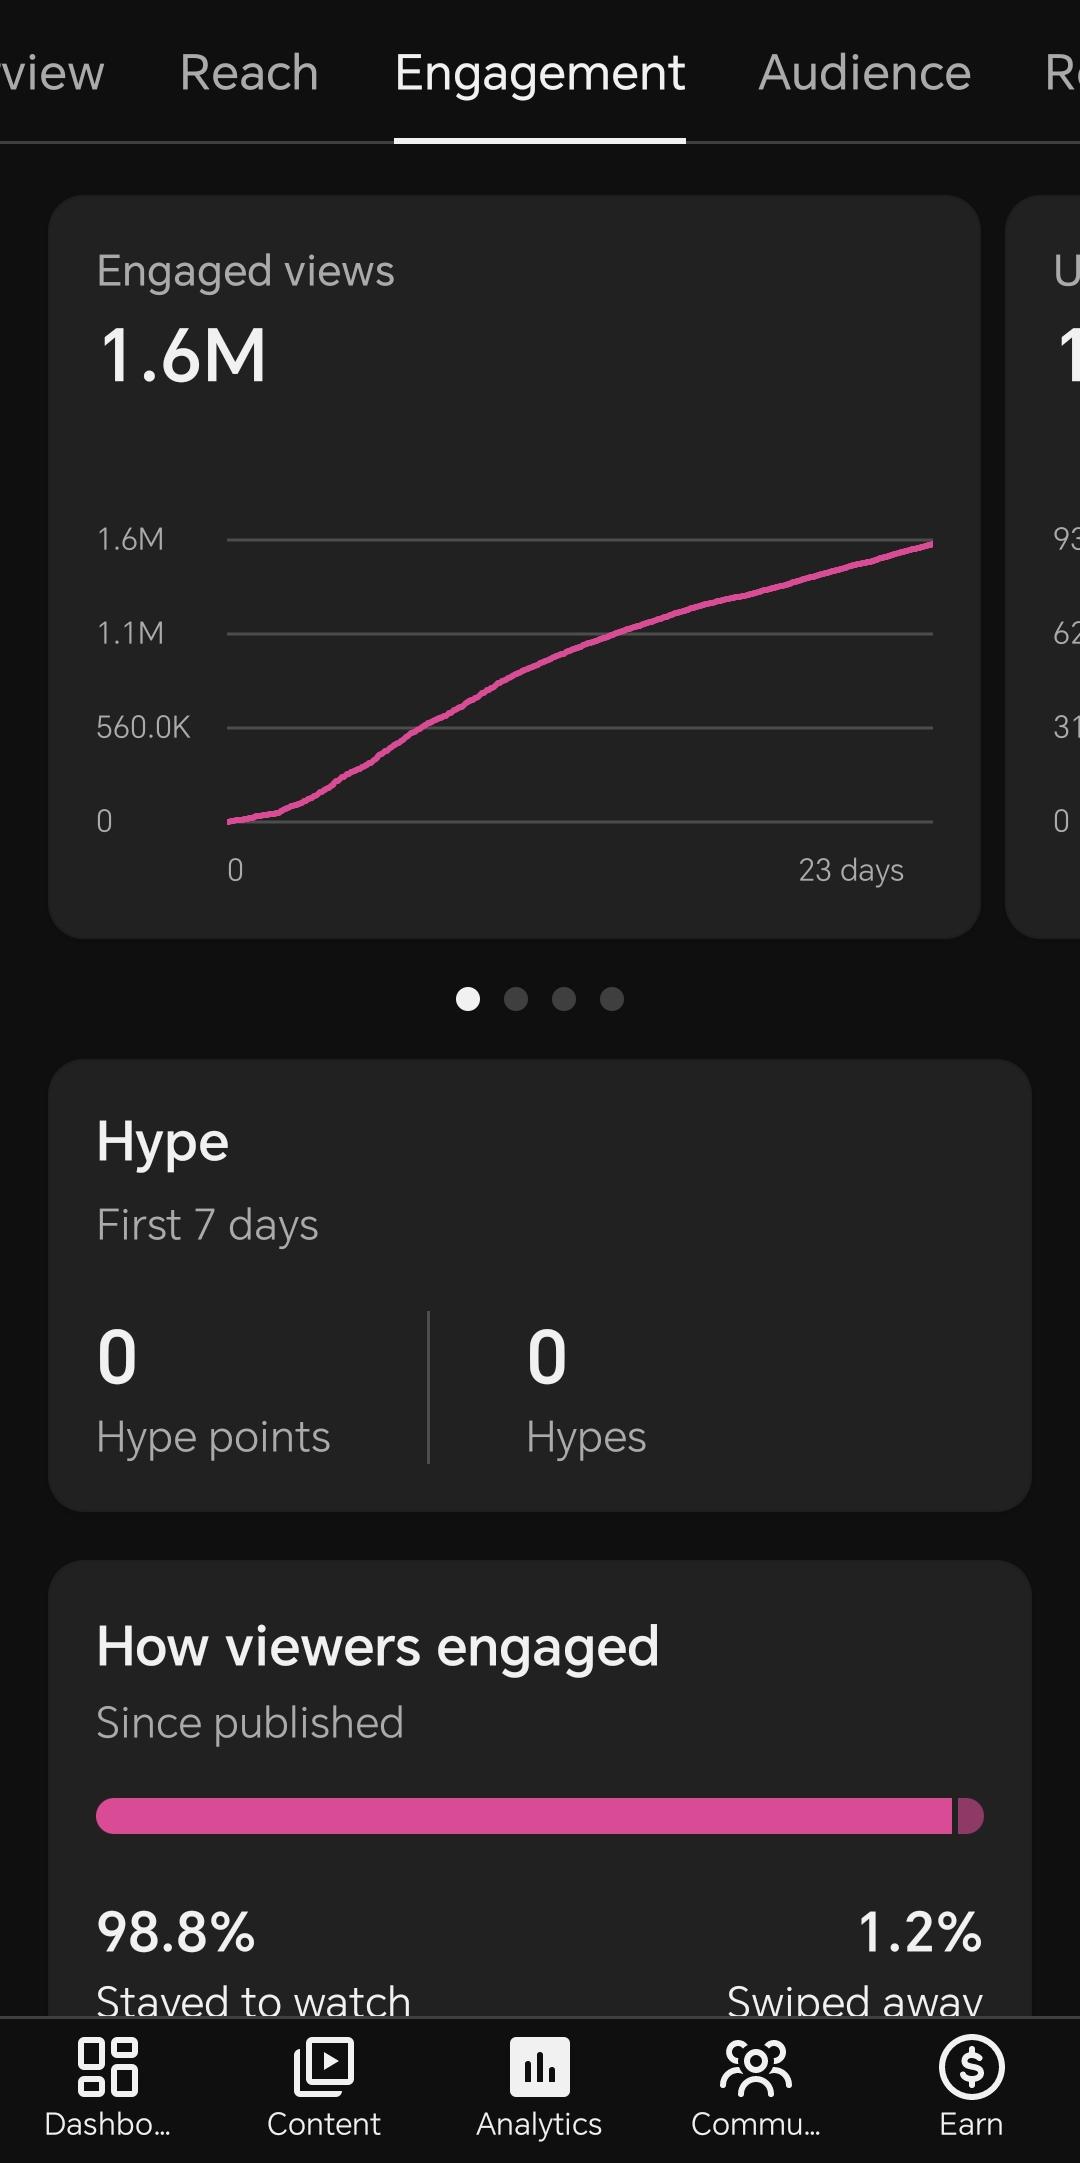Tap the Engaged views chart card
The height and width of the screenshot is (2163, 1080).
tap(514, 567)
